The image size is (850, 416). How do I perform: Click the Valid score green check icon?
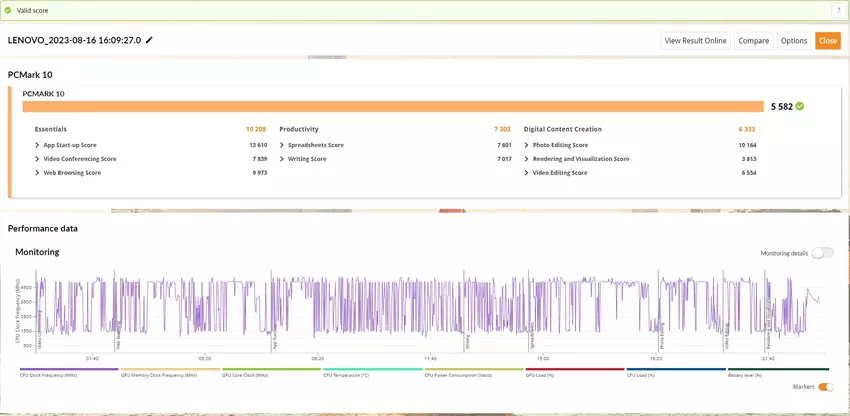pyautogui.click(x=9, y=10)
